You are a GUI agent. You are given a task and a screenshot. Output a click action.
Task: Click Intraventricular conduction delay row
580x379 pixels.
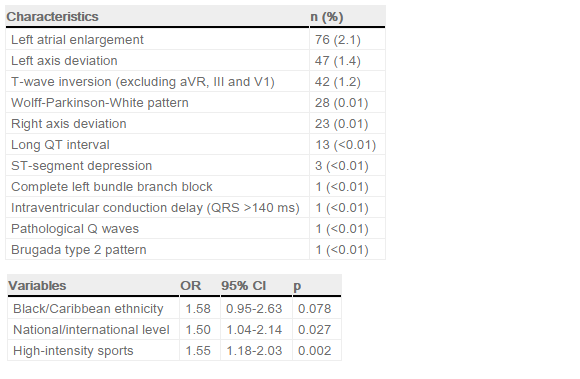[x=195, y=208]
